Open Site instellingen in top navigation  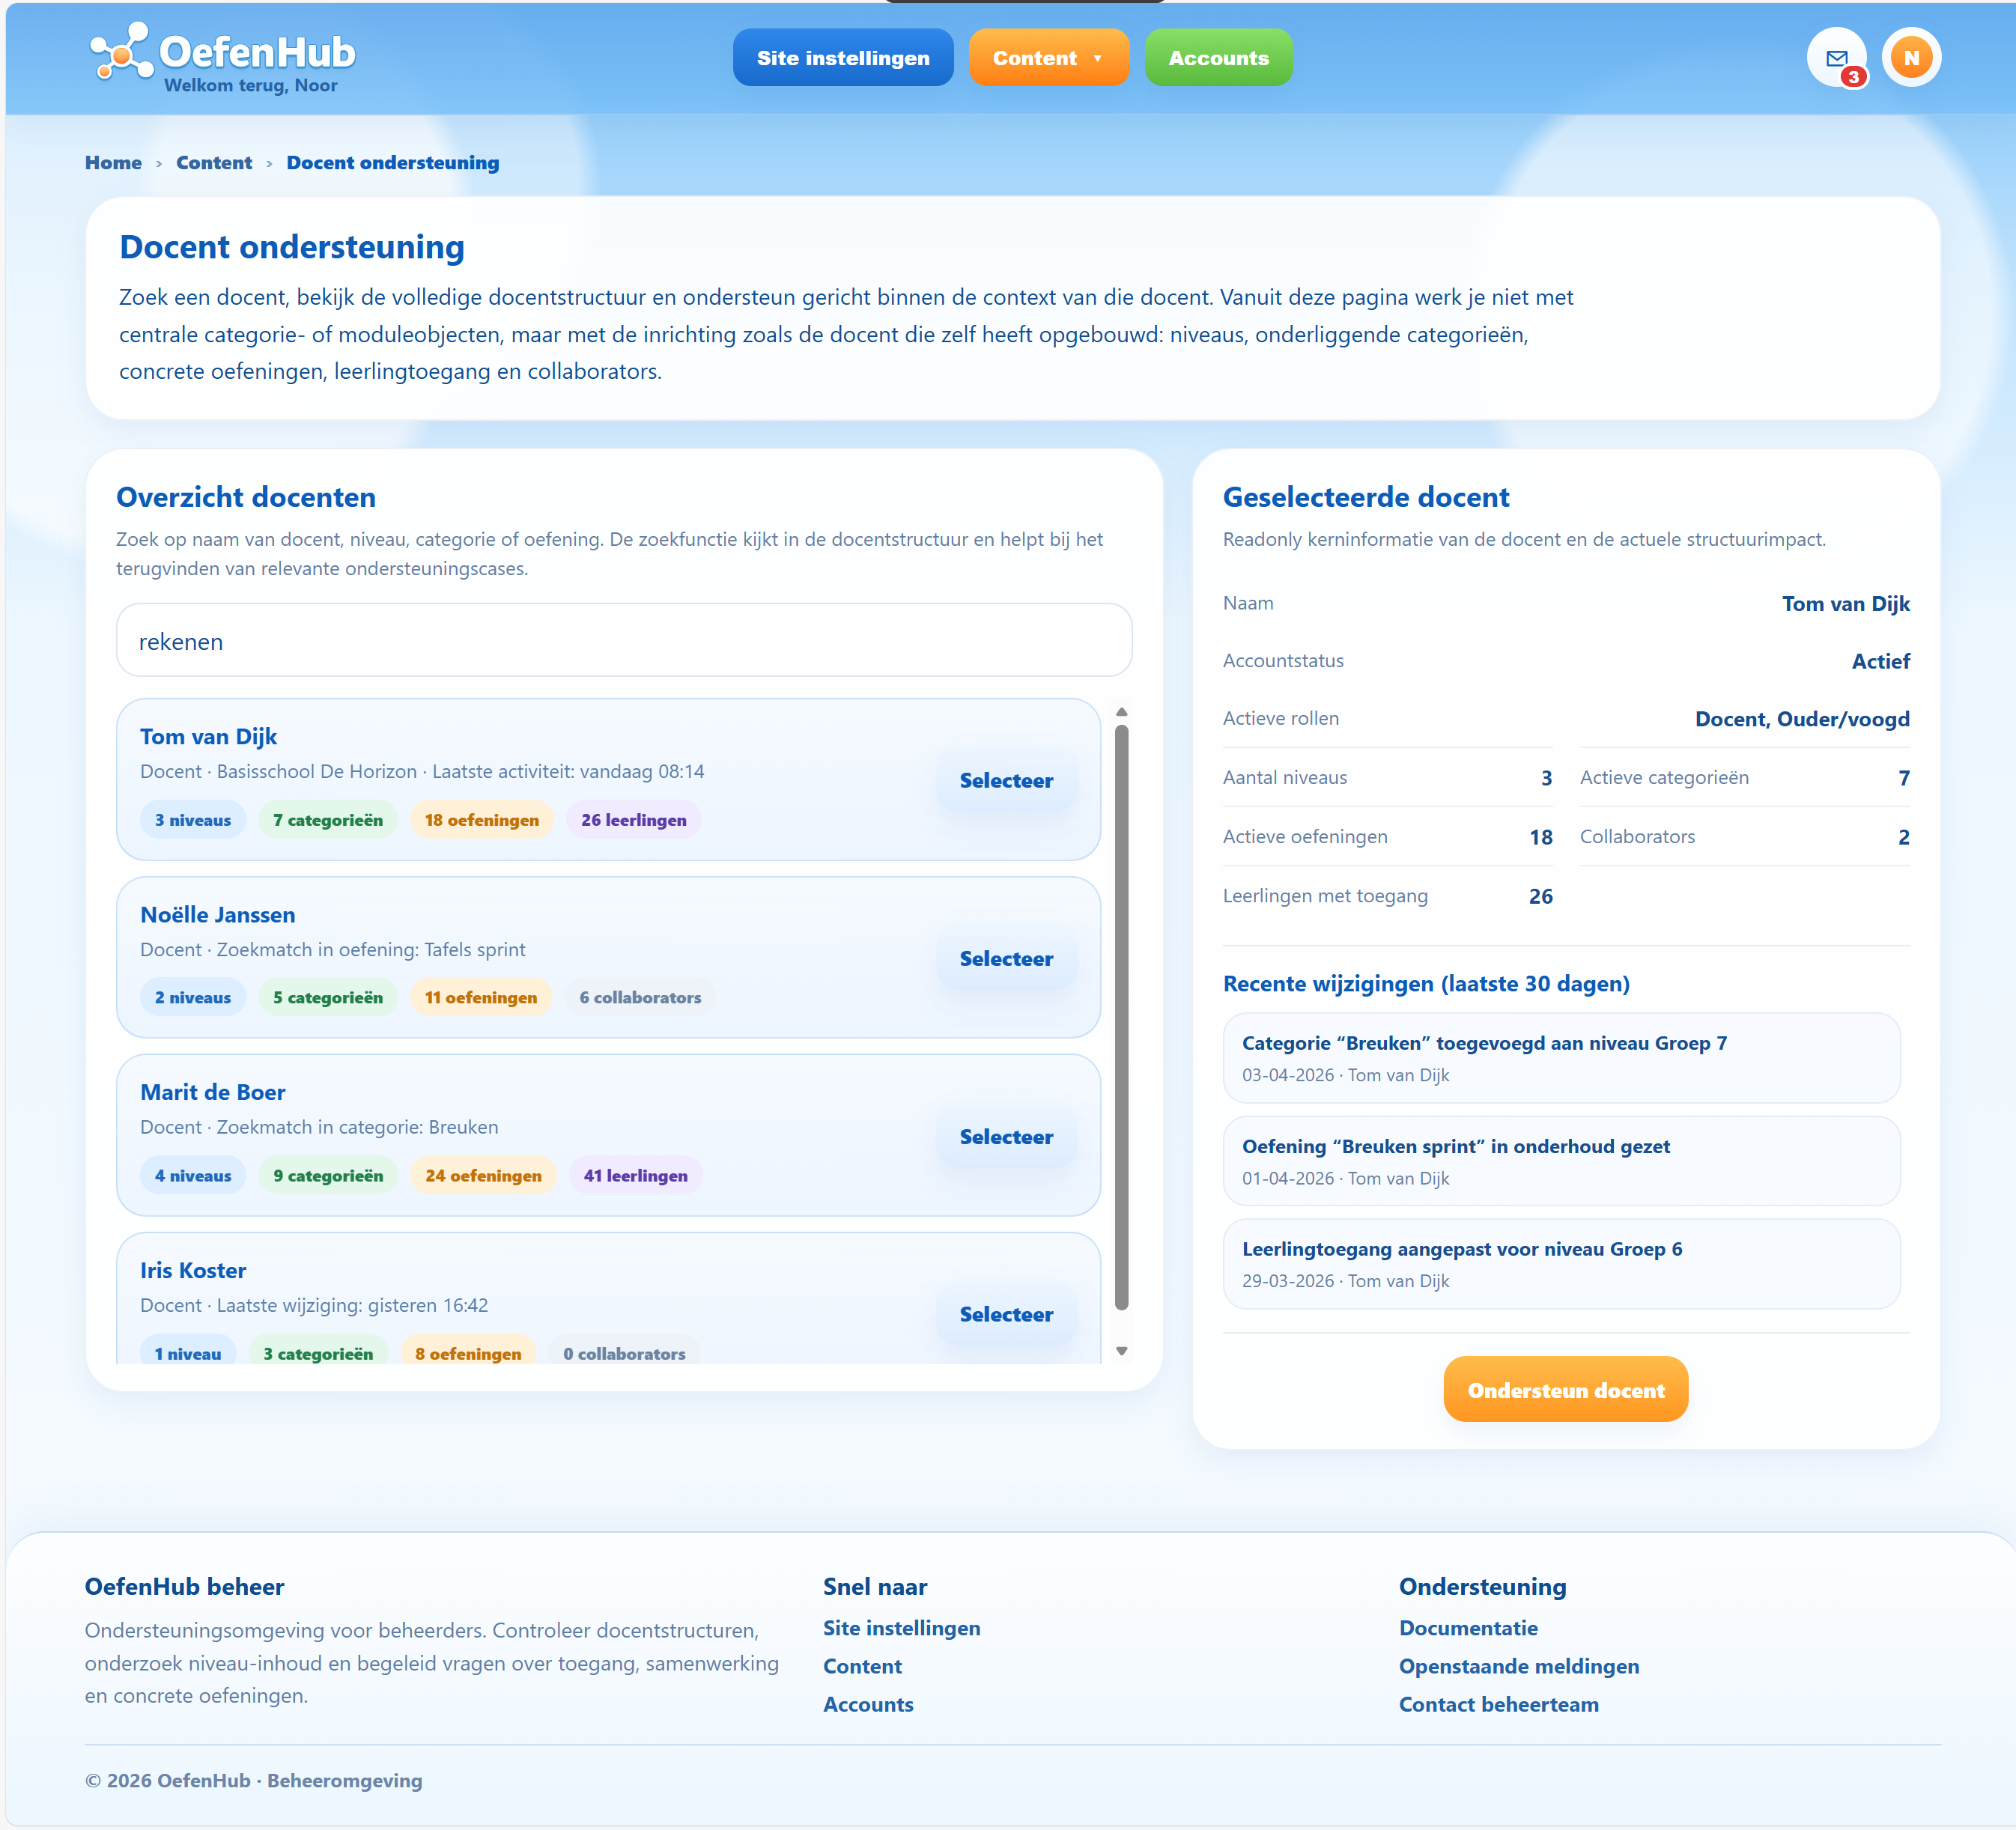coord(843,58)
